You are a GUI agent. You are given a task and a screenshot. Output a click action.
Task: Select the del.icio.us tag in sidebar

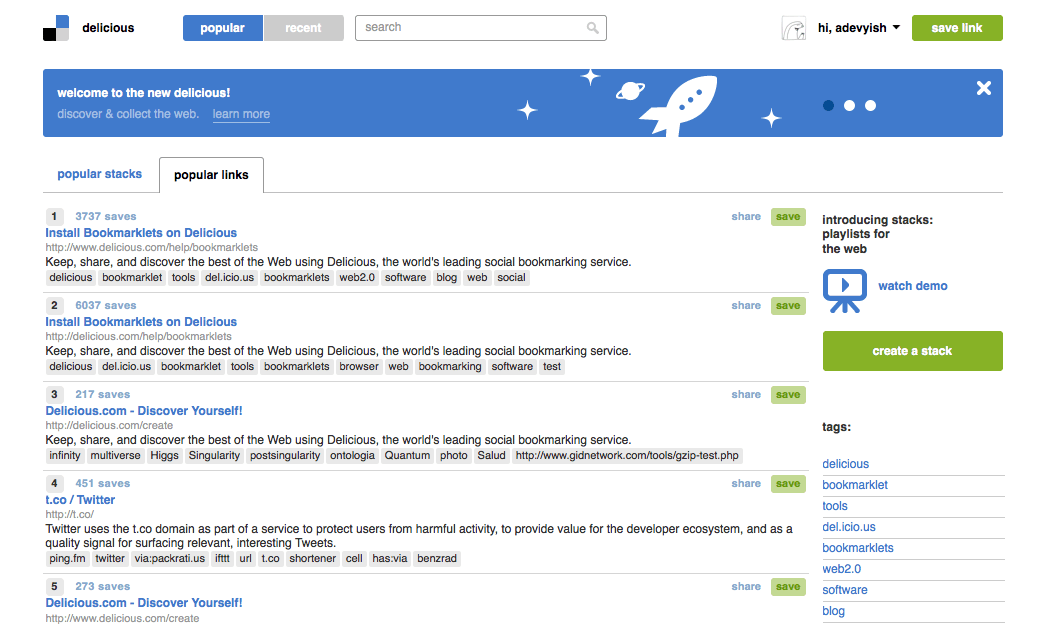849,527
